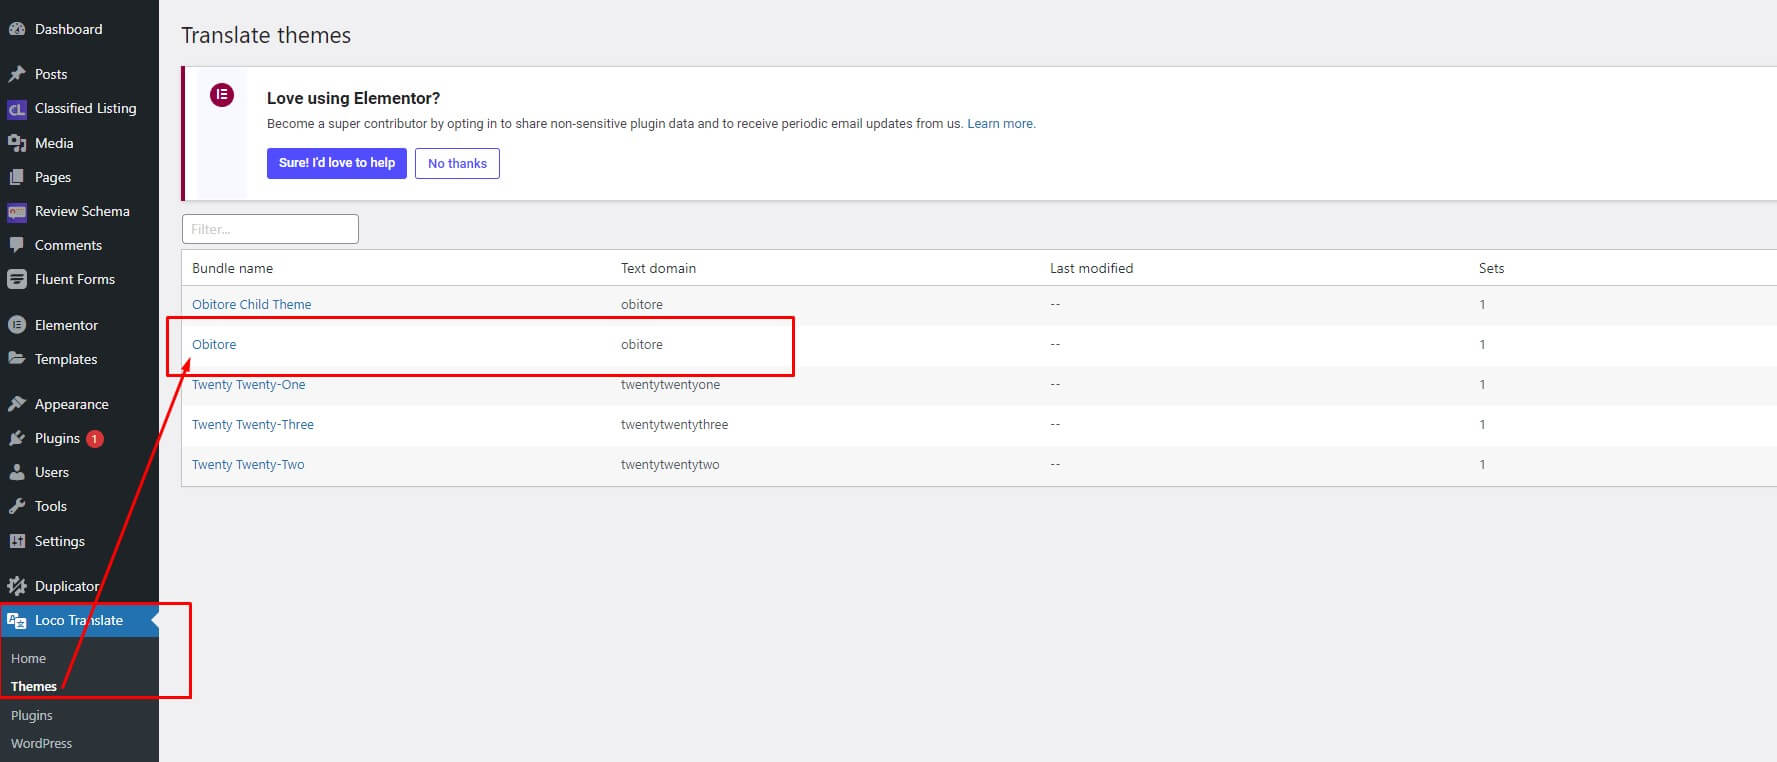Click the twentytwentytwo text domain cell

pyautogui.click(x=670, y=464)
